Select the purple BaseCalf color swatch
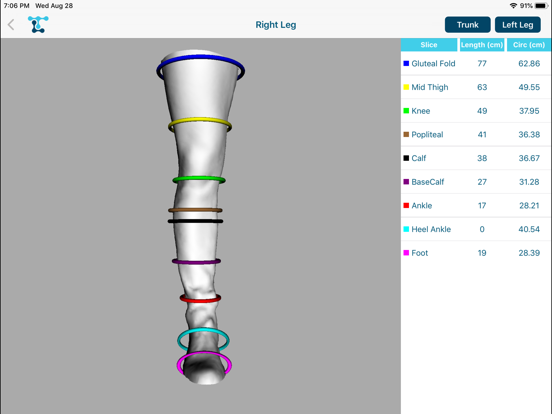Image resolution: width=552 pixels, height=414 pixels. click(406, 182)
